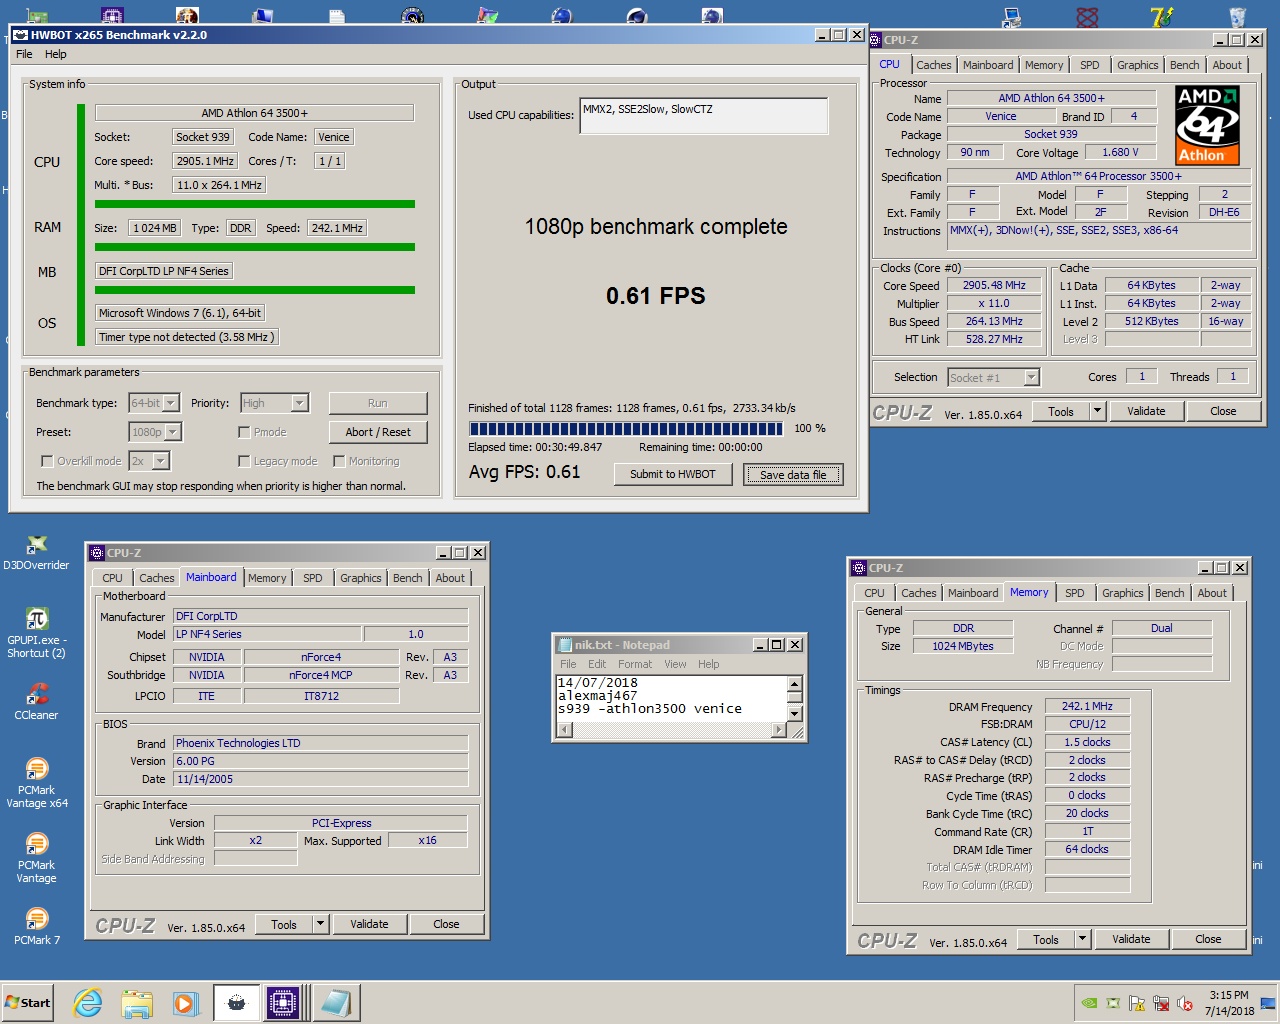Image resolution: width=1280 pixels, height=1024 pixels.
Task: Click Submit to HWBOT button
Action: [x=673, y=474]
